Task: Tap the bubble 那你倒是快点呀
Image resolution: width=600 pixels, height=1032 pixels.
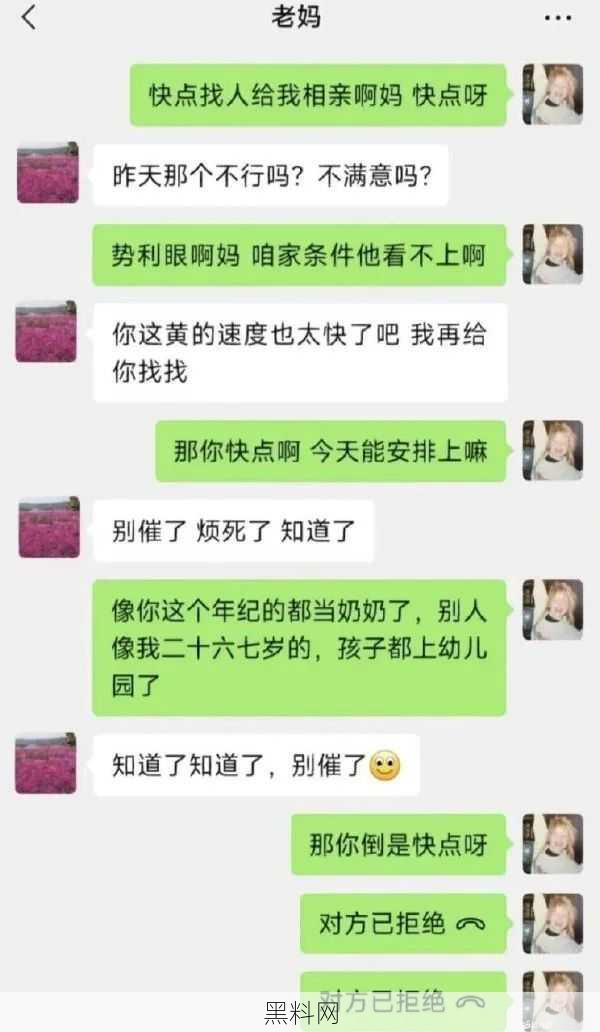Action: (x=399, y=844)
